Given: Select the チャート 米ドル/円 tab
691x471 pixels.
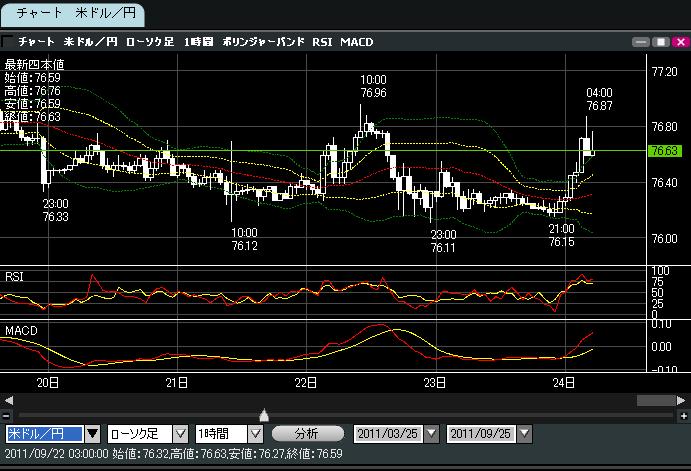Looking at the screenshot, I should (72, 14).
